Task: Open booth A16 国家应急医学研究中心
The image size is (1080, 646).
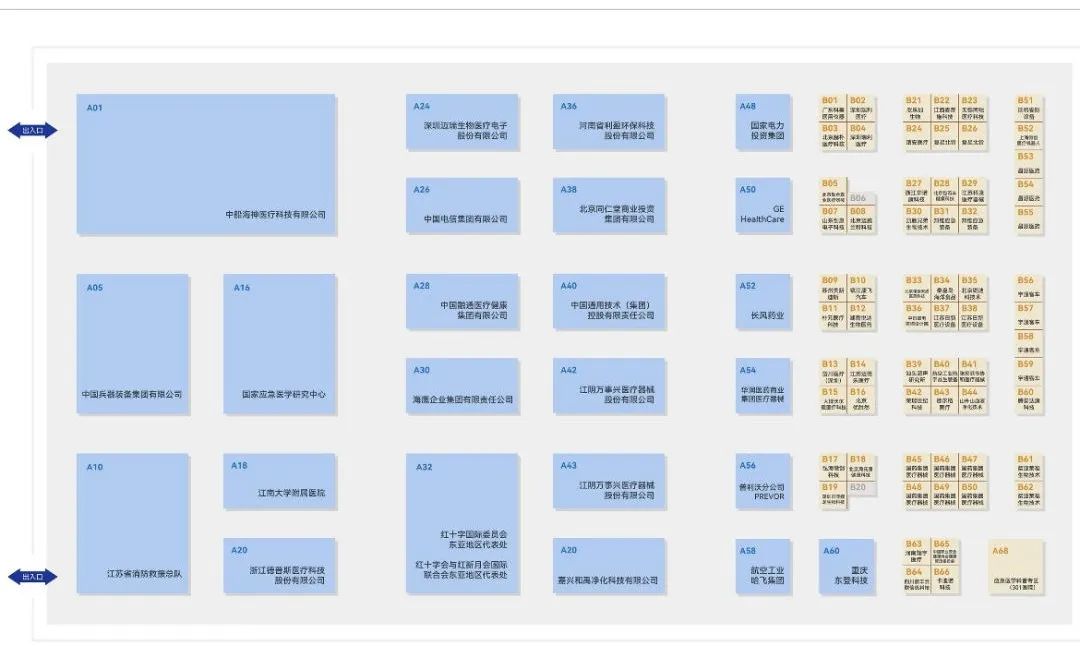Action: [x=280, y=344]
